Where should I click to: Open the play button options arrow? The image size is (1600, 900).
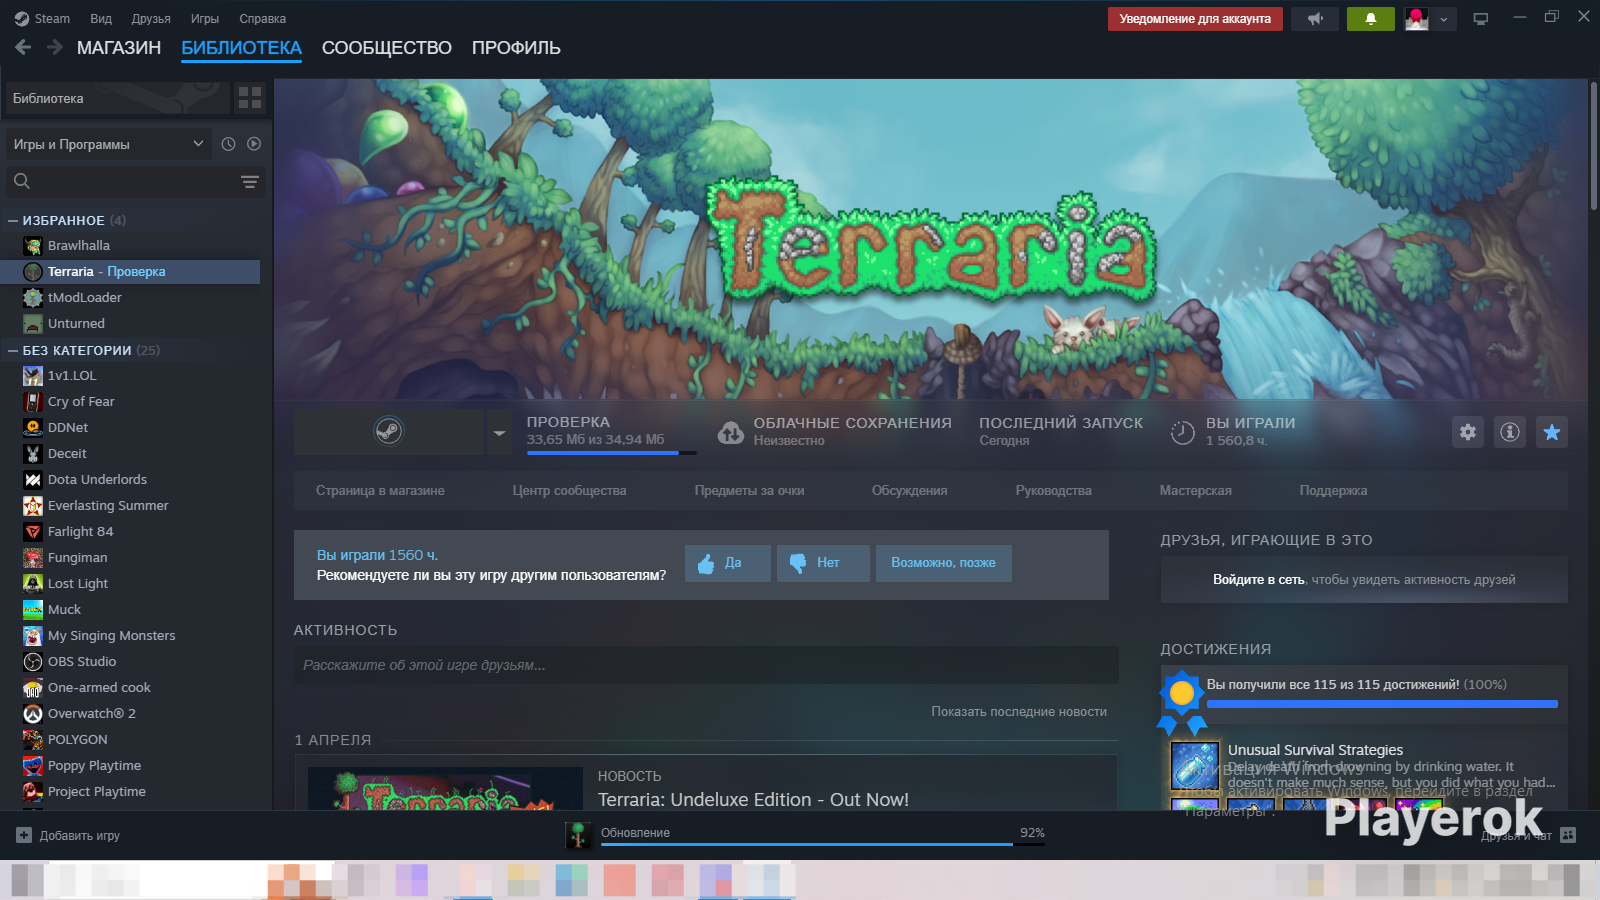click(499, 432)
